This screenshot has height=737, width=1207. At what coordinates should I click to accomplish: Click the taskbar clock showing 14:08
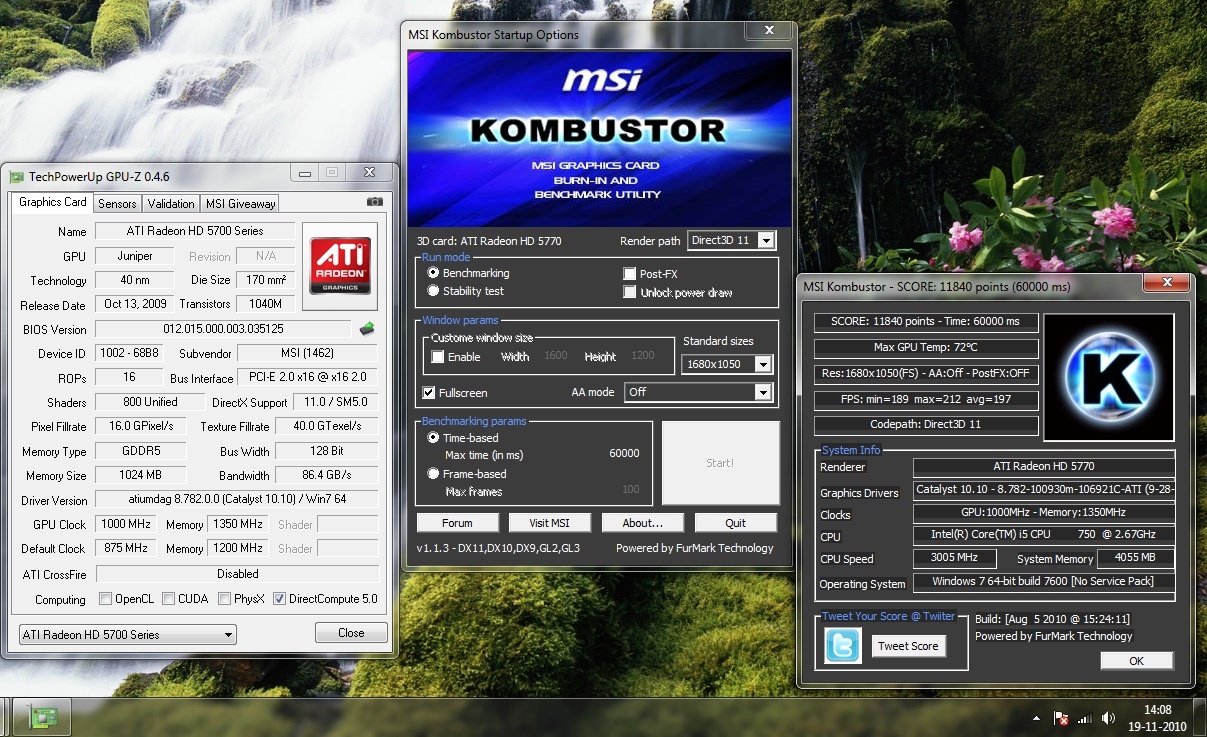tap(1158, 717)
